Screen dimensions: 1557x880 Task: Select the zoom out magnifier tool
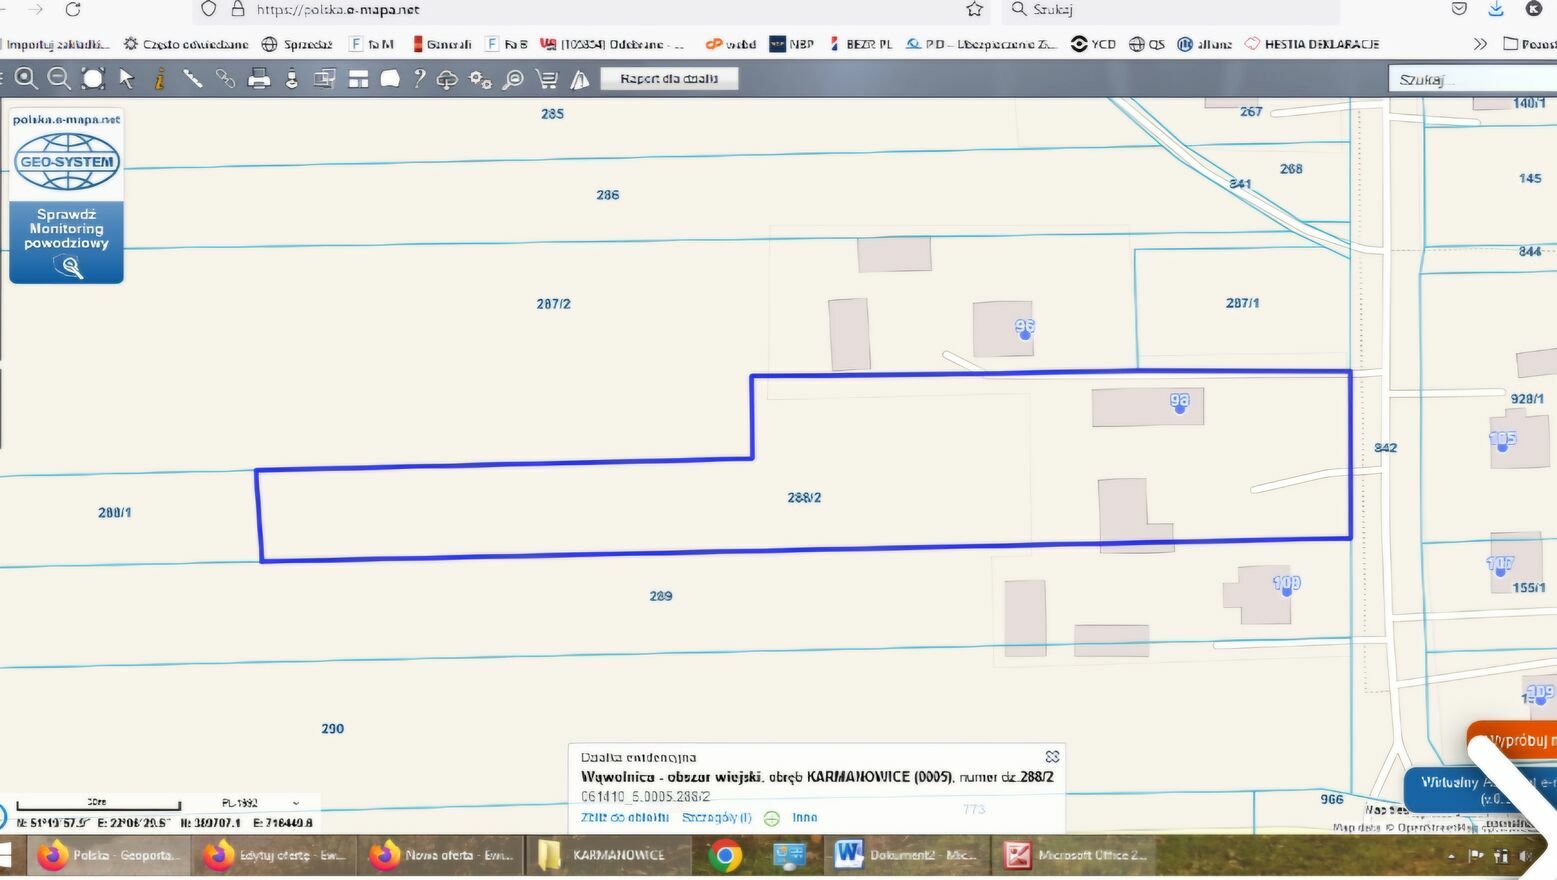pyautogui.click(x=59, y=79)
